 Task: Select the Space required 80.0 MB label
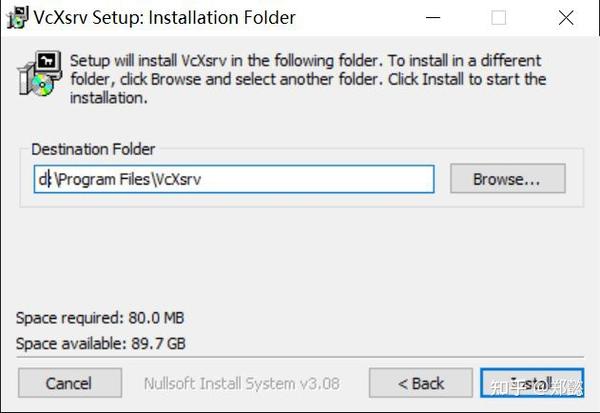click(x=100, y=318)
